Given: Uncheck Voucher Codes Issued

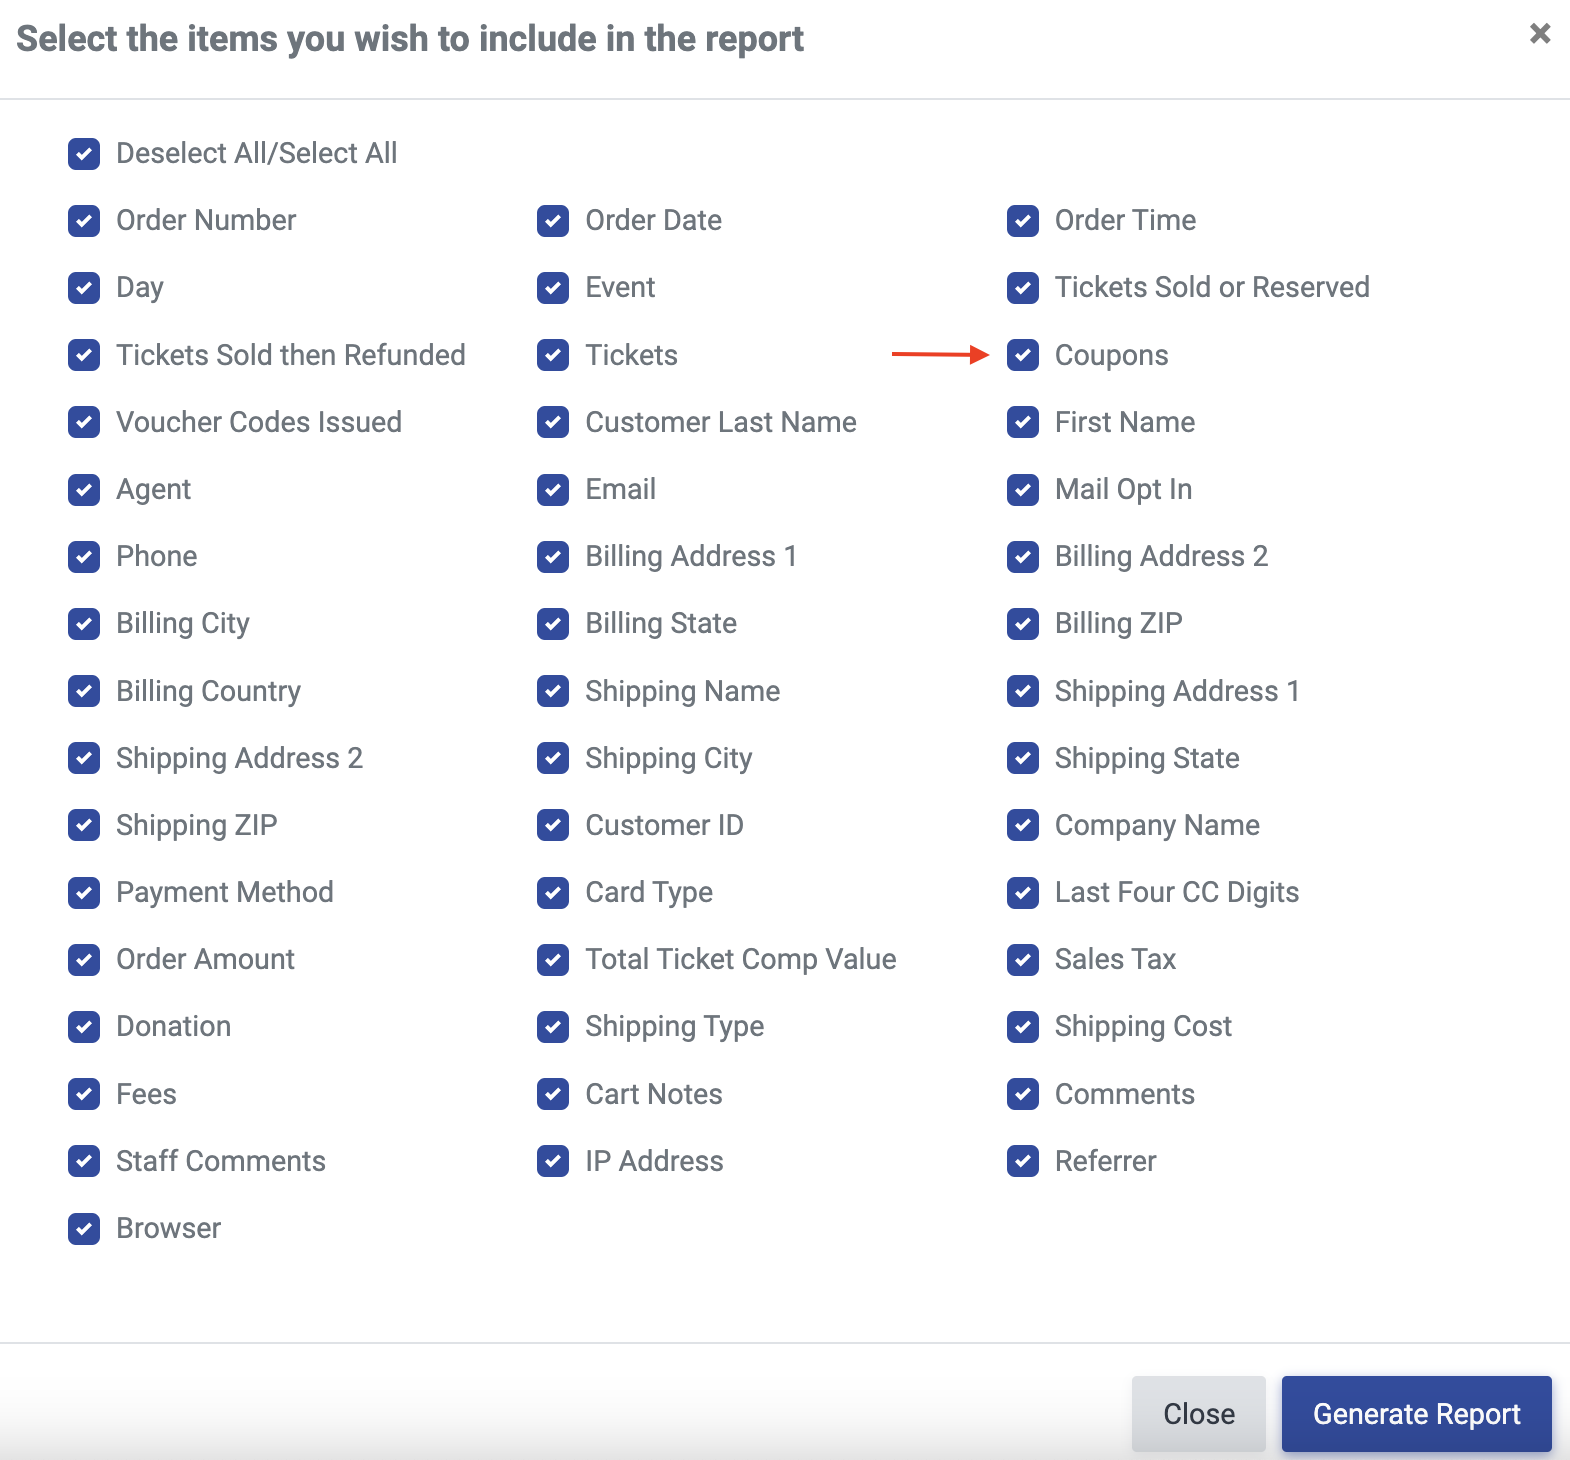Looking at the screenshot, I should (x=84, y=422).
